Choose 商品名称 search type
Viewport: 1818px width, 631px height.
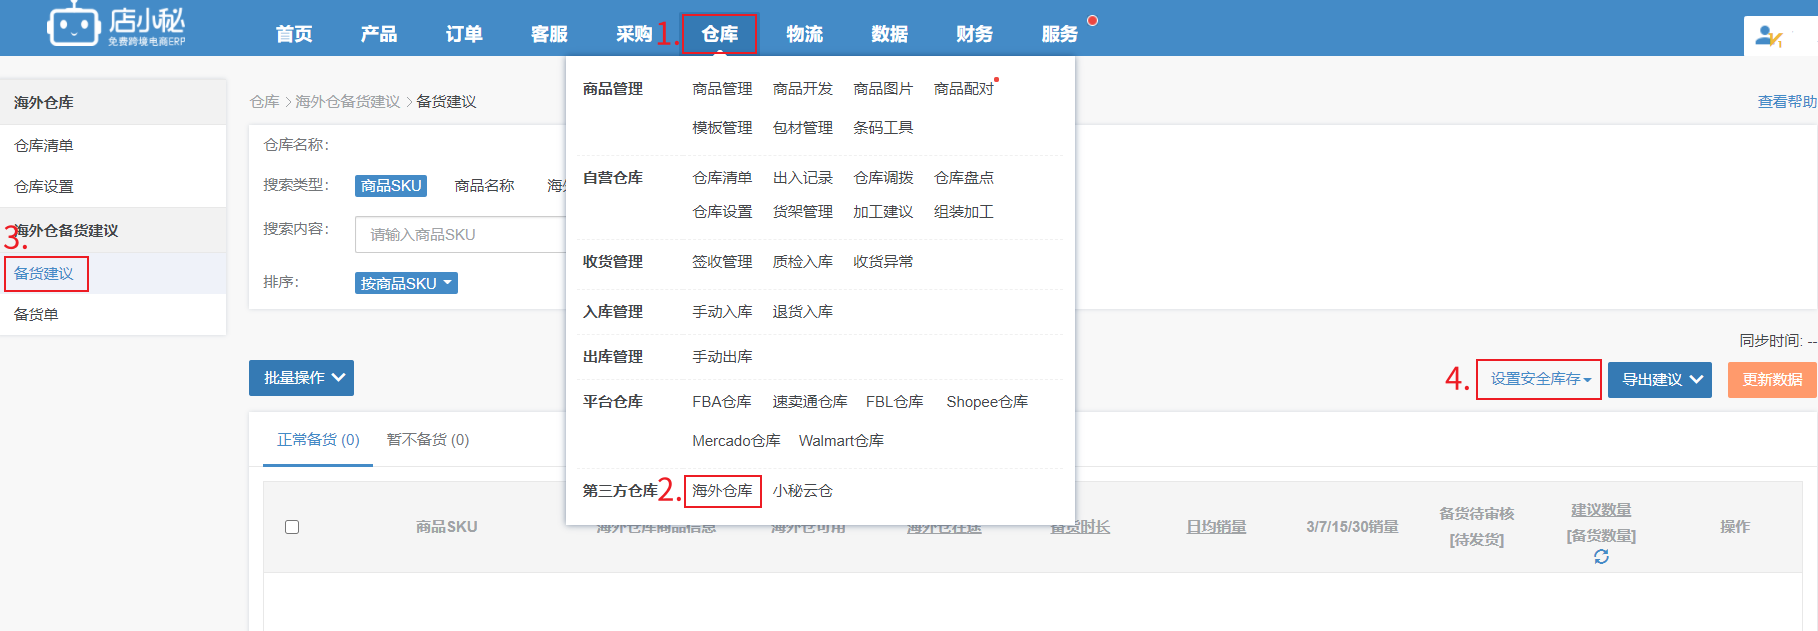pyautogui.click(x=484, y=186)
